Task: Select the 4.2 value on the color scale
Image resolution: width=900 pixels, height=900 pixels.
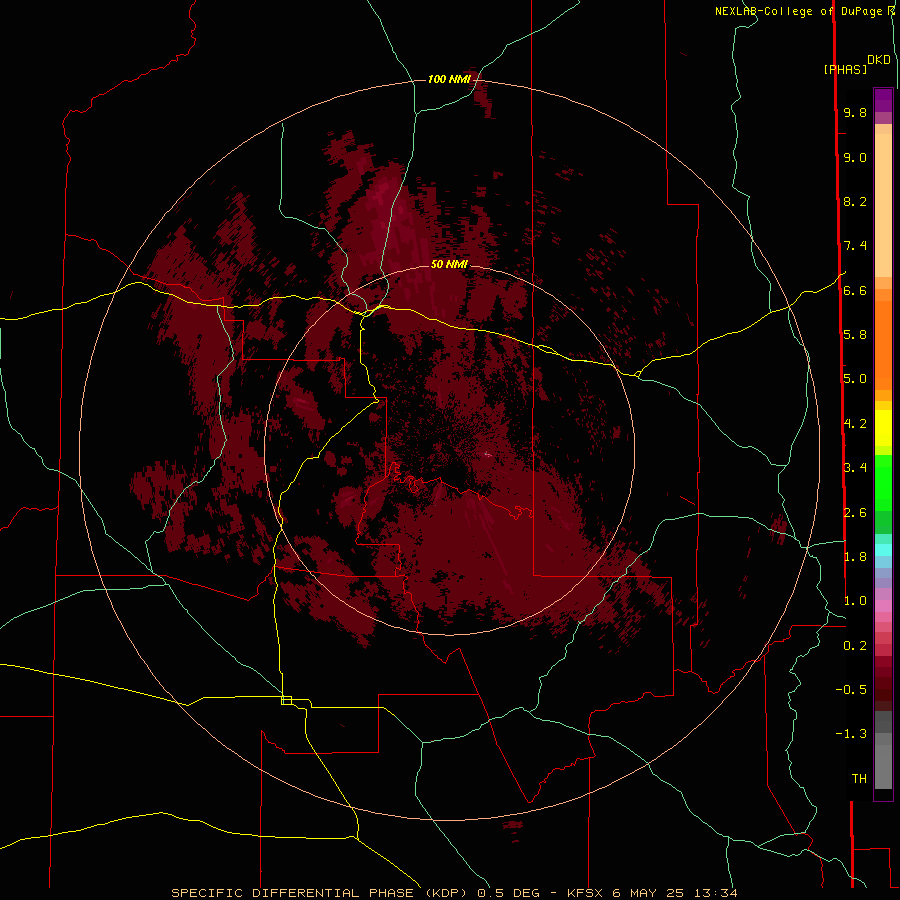Action: [855, 424]
